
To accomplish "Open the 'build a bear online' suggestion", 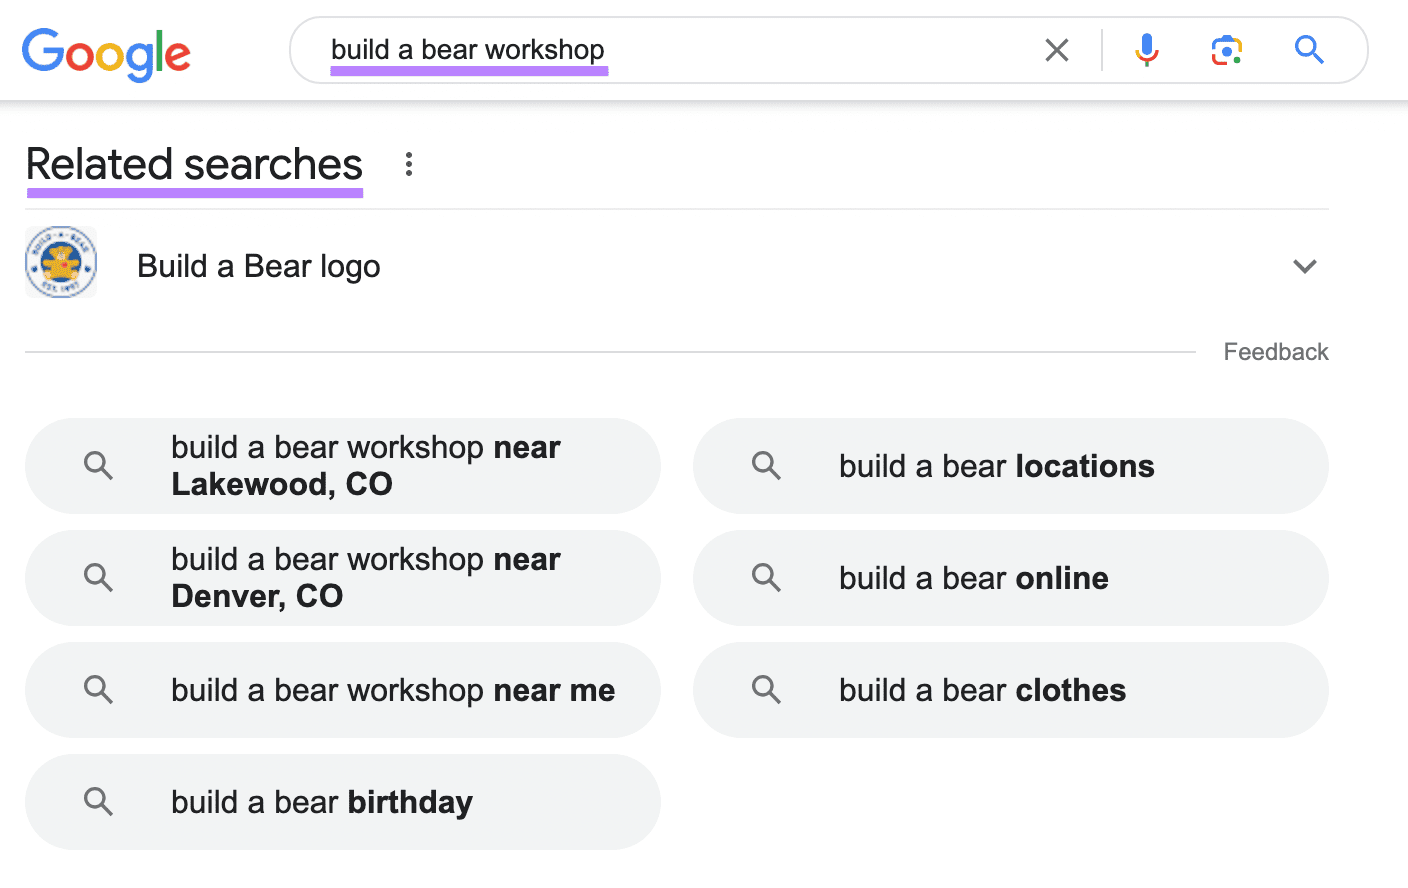I will [973, 578].
